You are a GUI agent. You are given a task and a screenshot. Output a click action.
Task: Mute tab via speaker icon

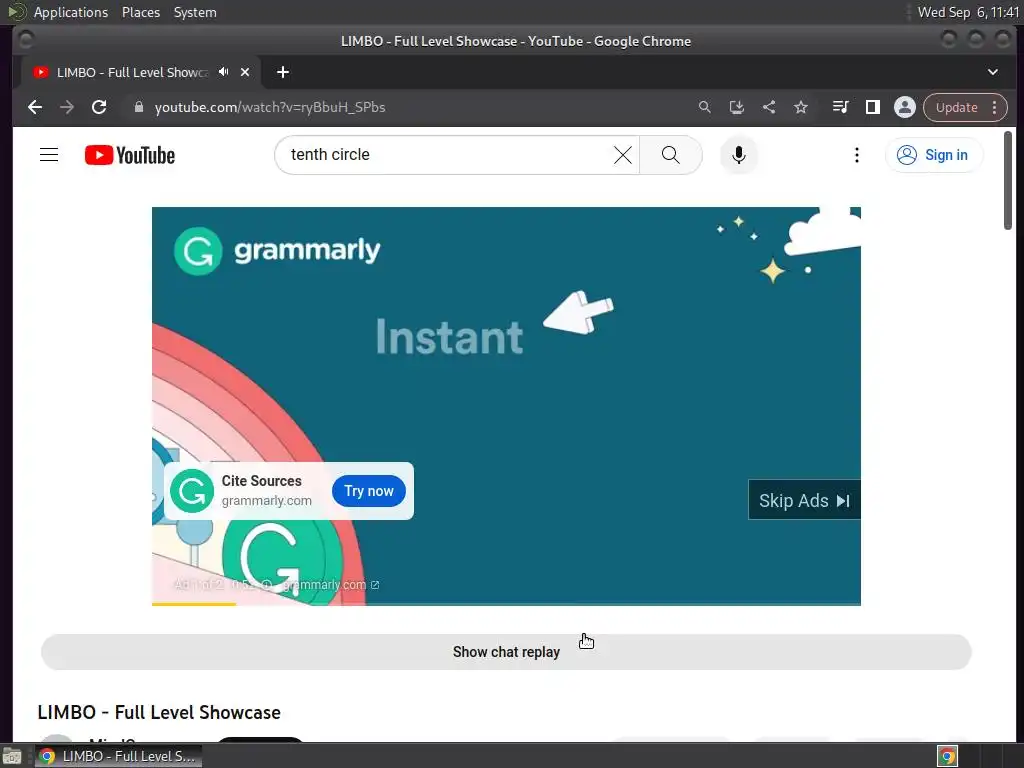[x=224, y=72]
